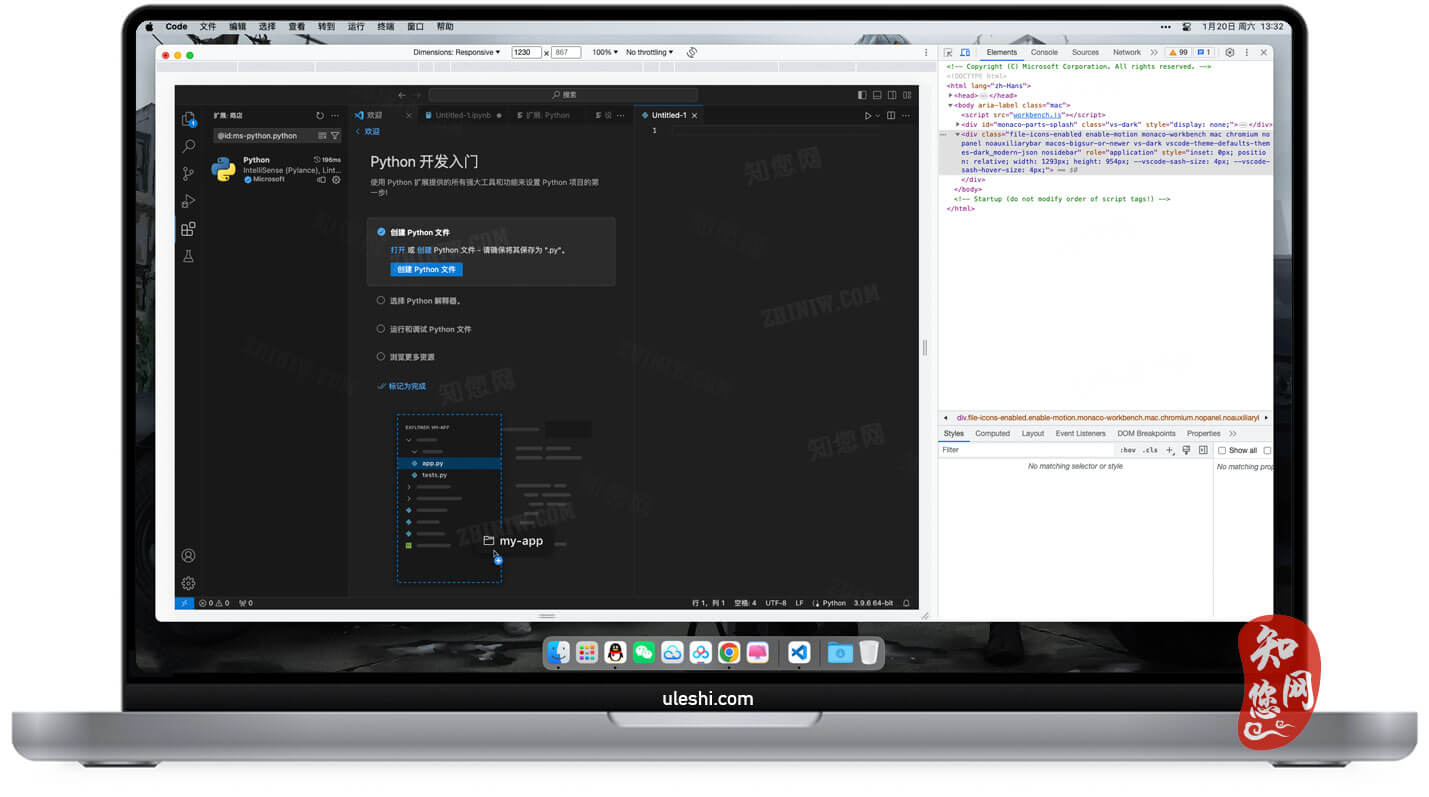Open Run and Debug view
This screenshot has height=797, width=1429.
coord(188,201)
